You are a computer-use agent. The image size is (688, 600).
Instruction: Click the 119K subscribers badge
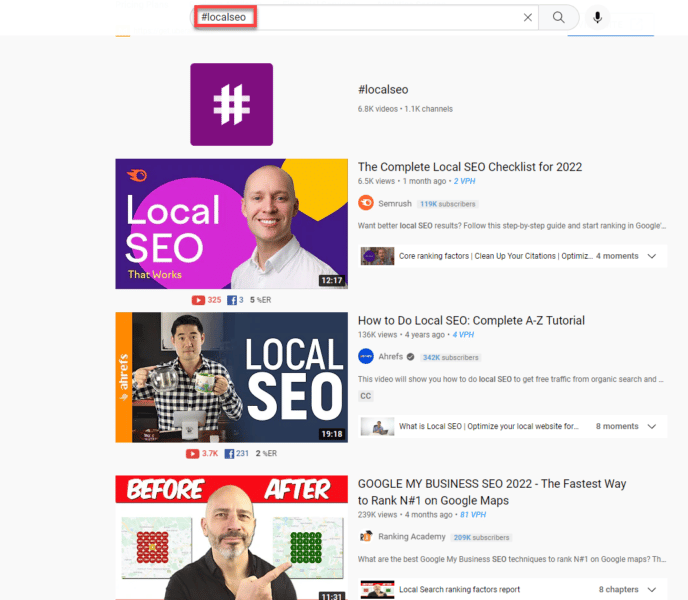pos(448,204)
